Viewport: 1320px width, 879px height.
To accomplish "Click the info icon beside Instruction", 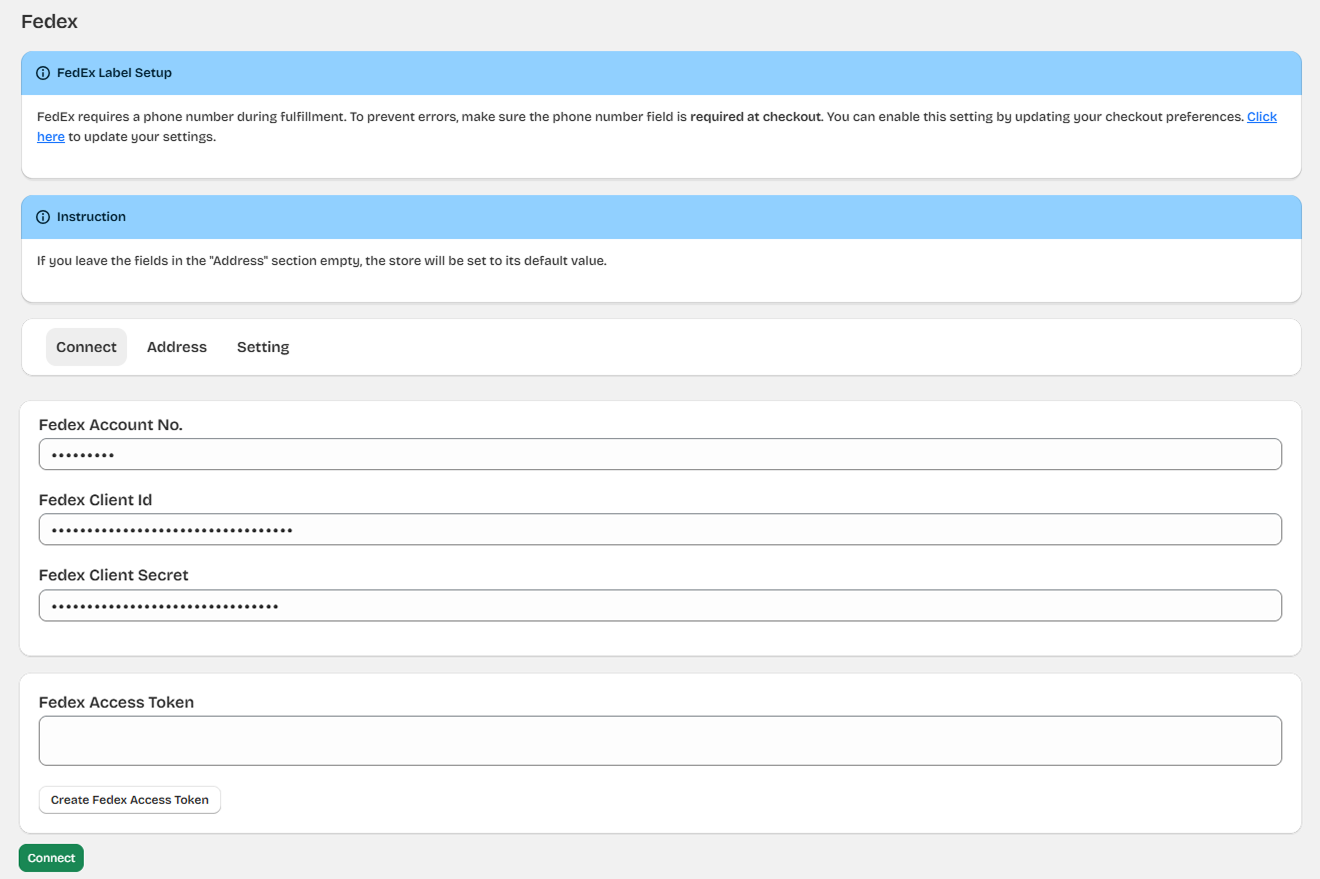I will [x=43, y=217].
